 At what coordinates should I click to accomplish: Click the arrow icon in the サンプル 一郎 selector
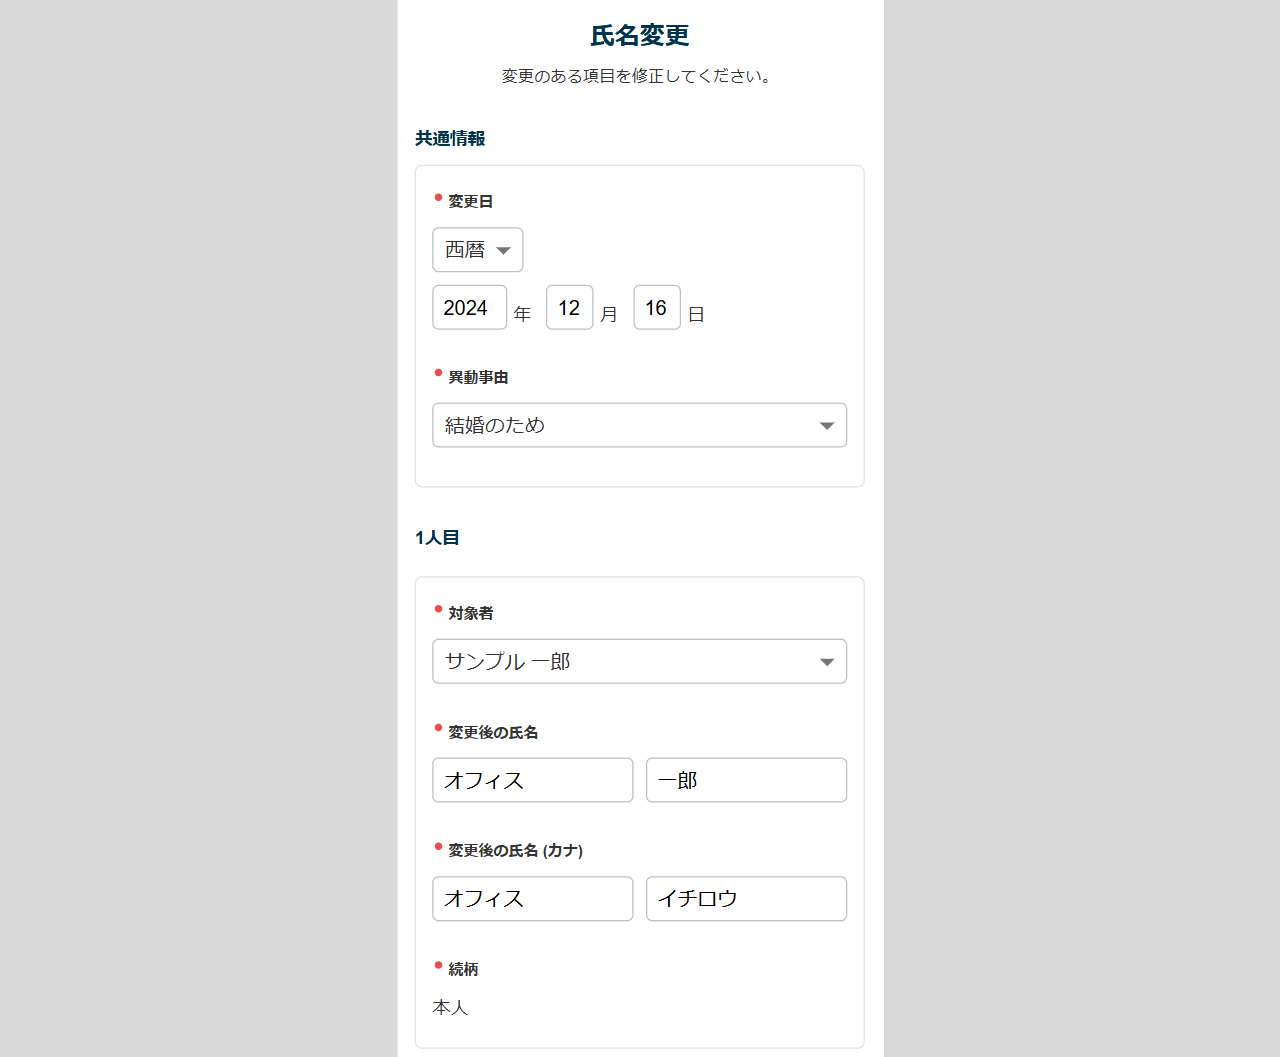pos(827,662)
